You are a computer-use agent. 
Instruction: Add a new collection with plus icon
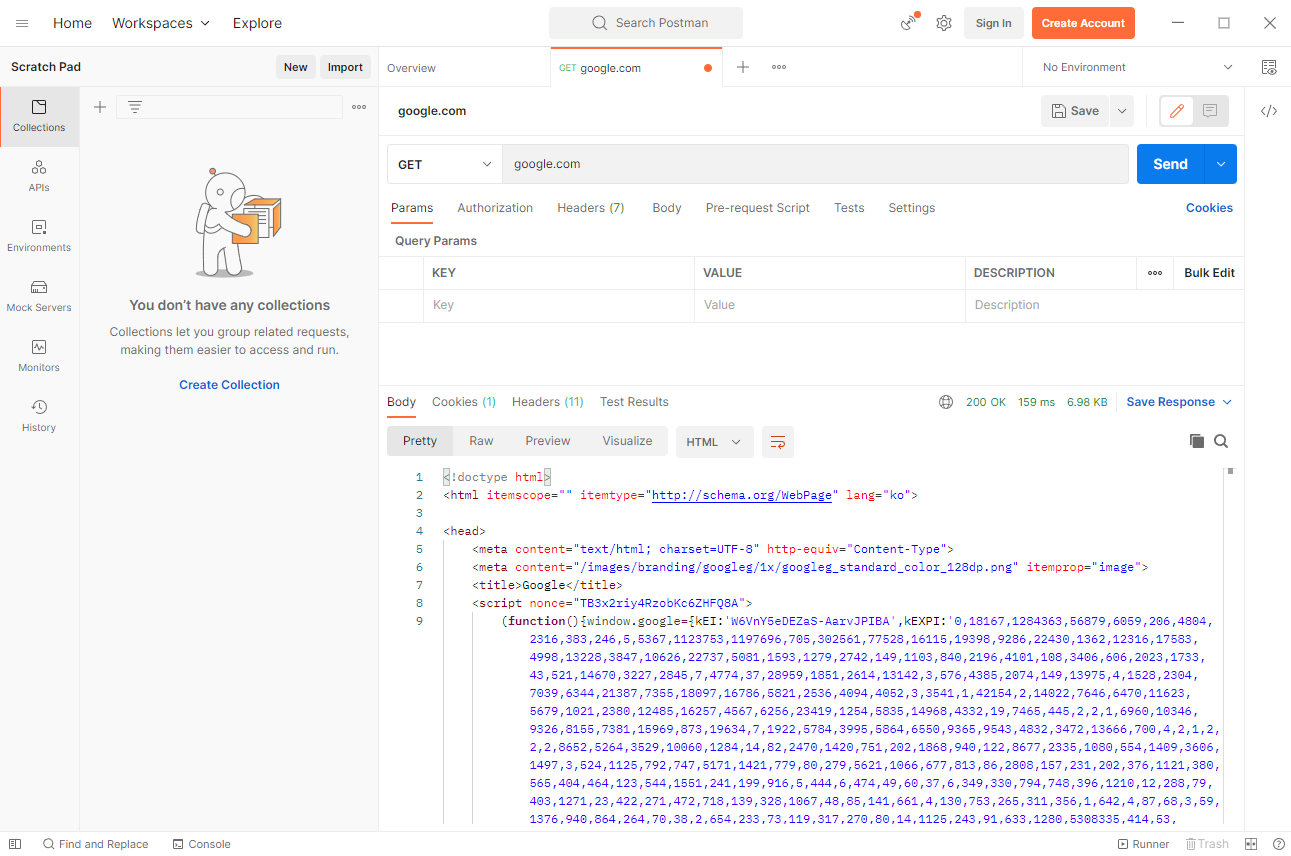pyautogui.click(x=100, y=107)
